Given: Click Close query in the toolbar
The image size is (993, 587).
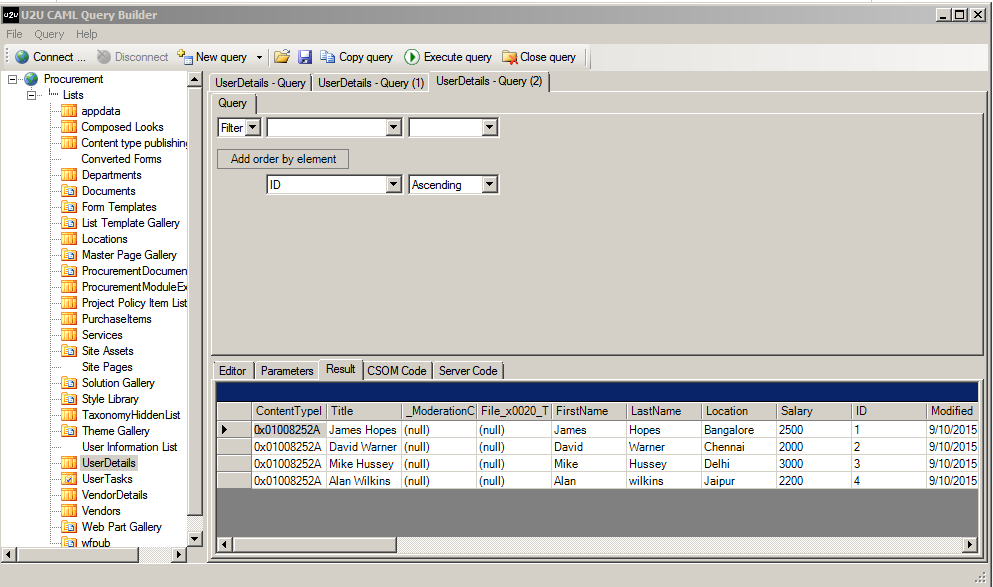Looking at the screenshot, I should pos(539,57).
